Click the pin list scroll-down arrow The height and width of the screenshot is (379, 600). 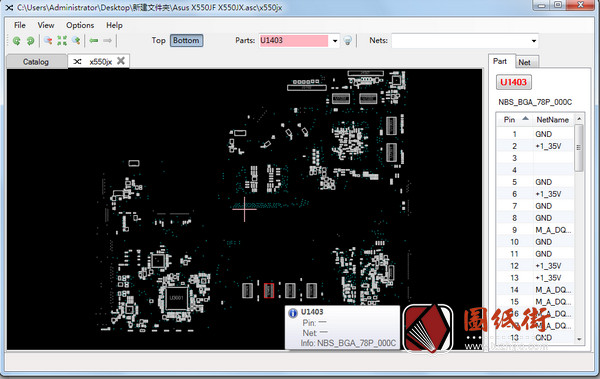(x=579, y=339)
